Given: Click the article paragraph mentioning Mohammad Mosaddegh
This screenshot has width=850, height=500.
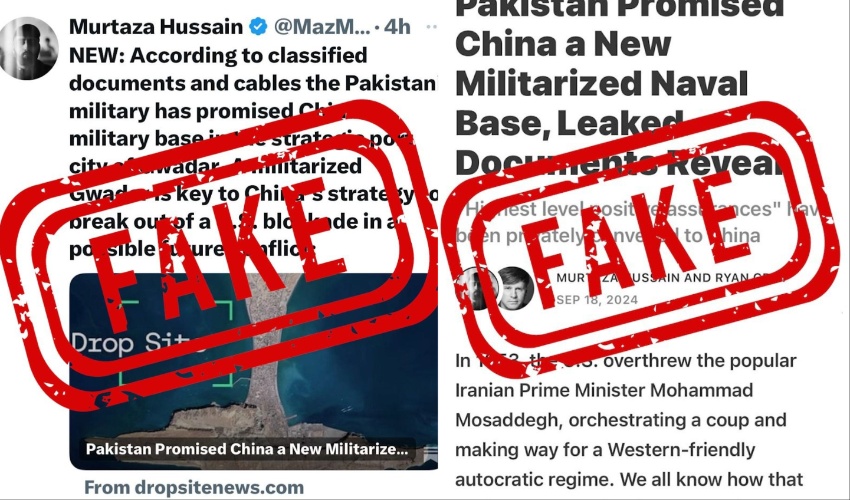Looking at the screenshot, I should coord(629,420).
